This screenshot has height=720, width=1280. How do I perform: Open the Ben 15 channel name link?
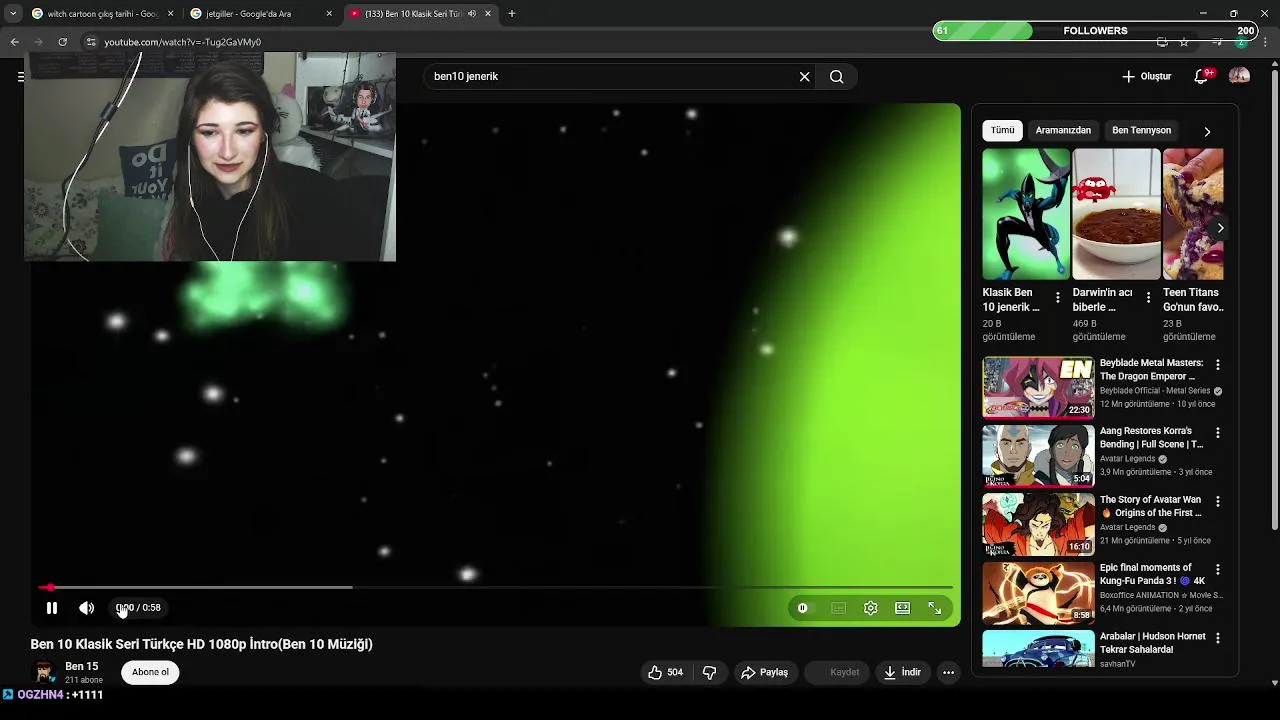82,666
